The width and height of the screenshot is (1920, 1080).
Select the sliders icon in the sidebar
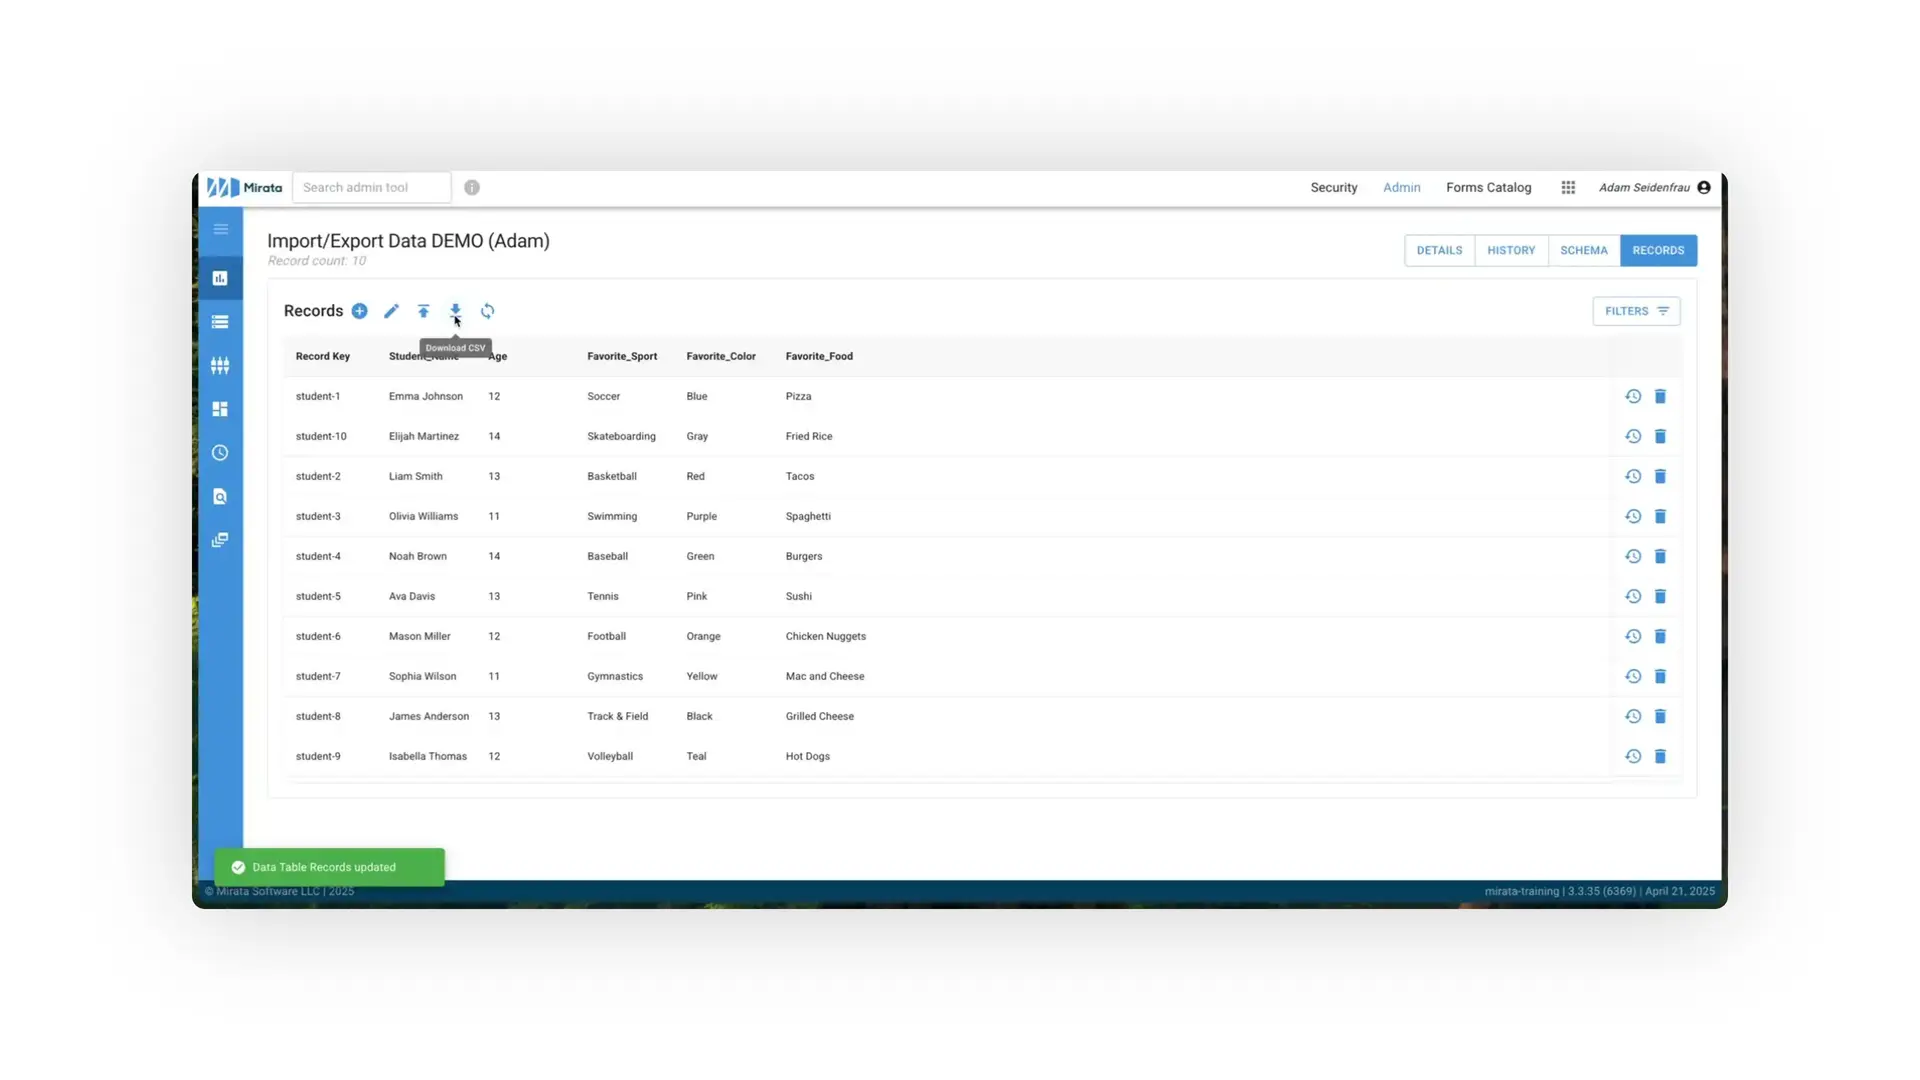[221, 364]
